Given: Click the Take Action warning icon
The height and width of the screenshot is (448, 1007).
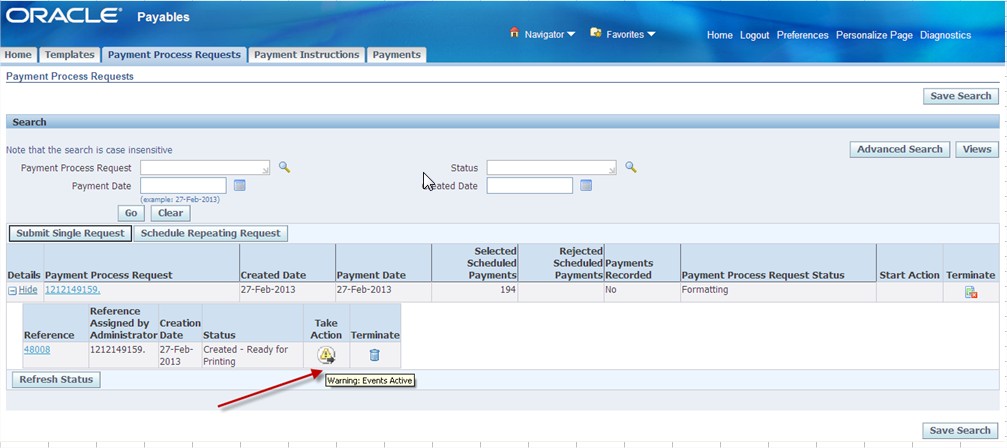Looking at the screenshot, I should 326,354.
